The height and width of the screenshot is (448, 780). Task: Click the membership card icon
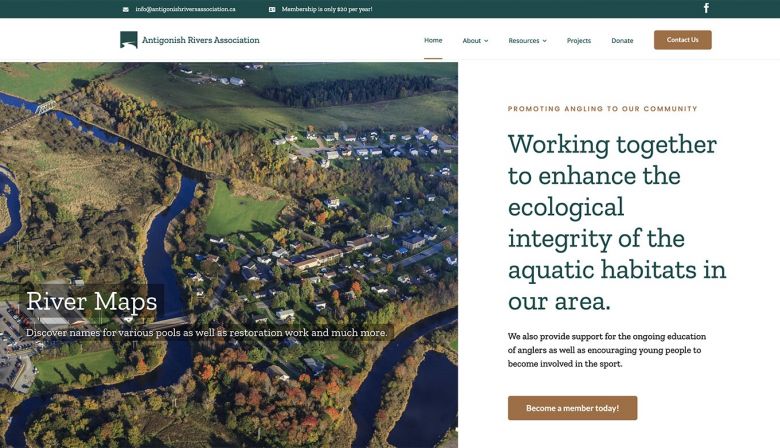pyautogui.click(x=272, y=9)
